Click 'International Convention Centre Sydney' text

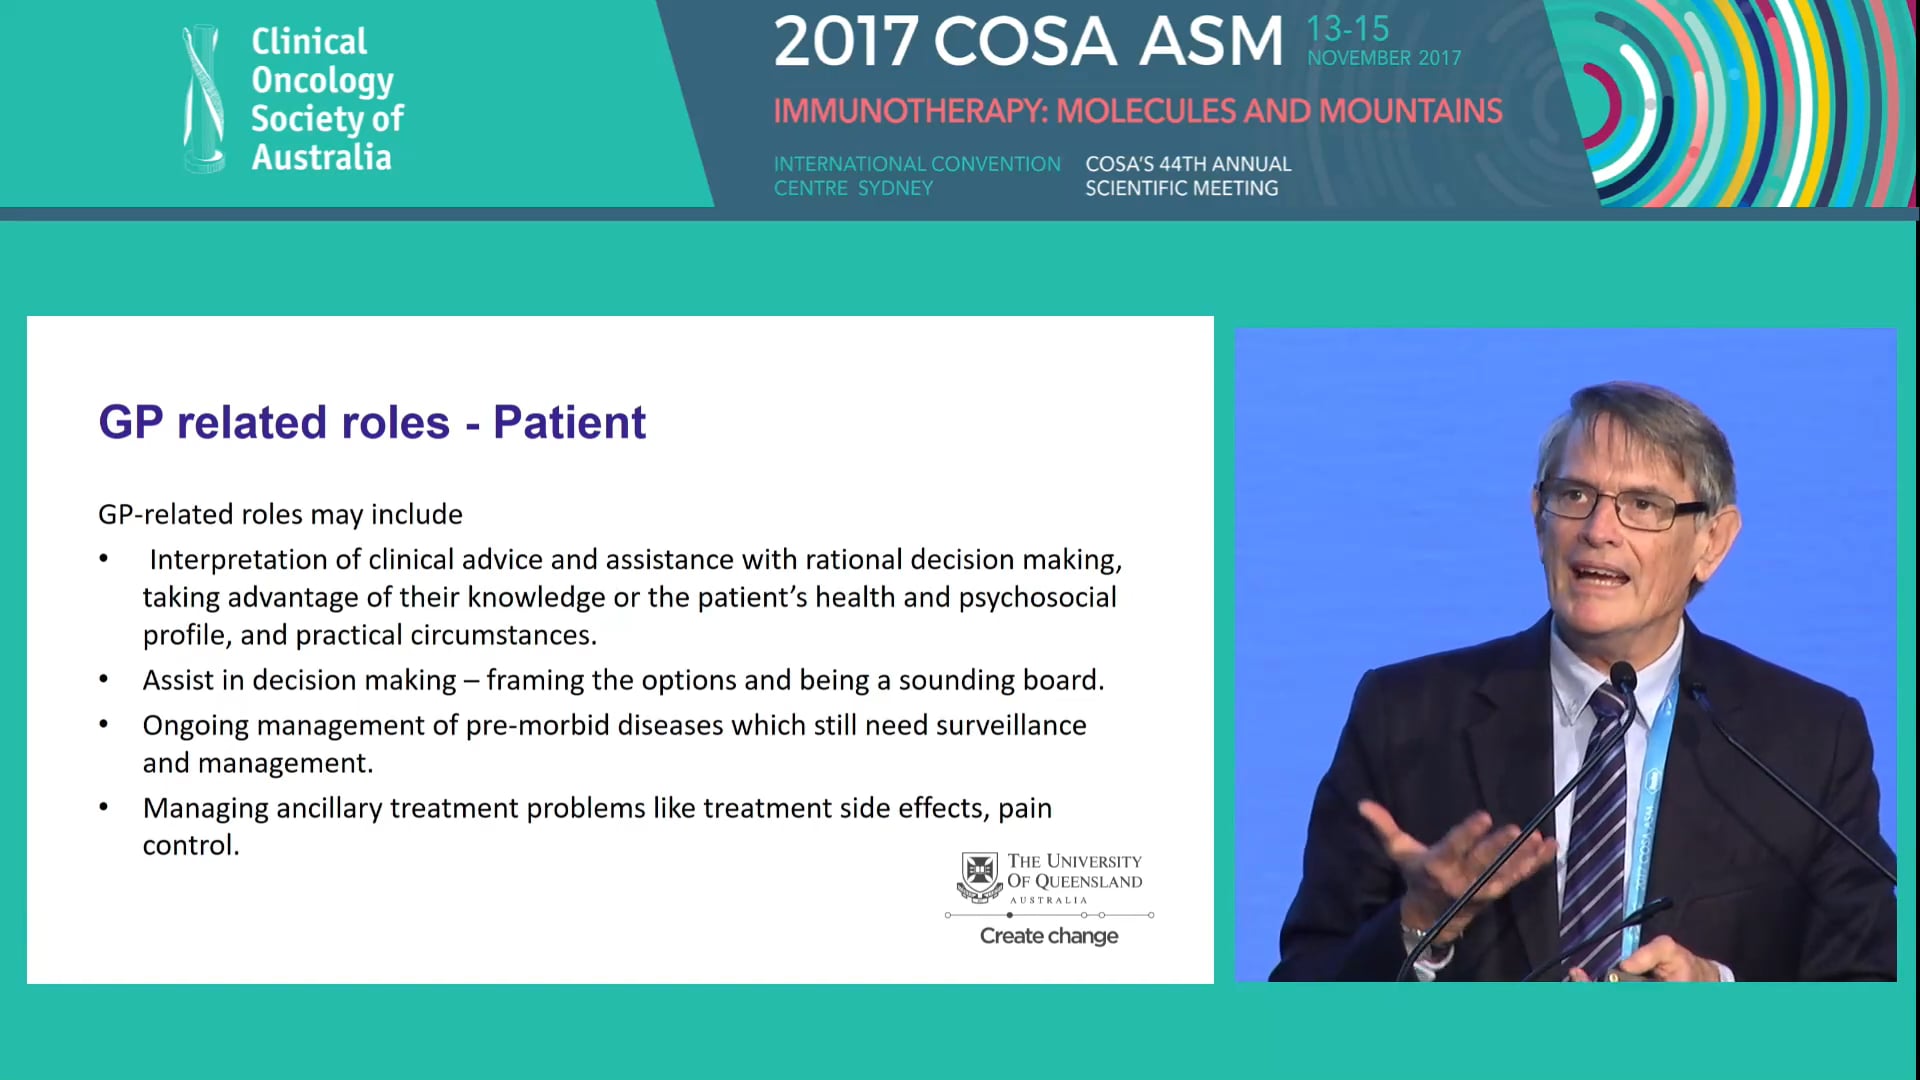(916, 176)
